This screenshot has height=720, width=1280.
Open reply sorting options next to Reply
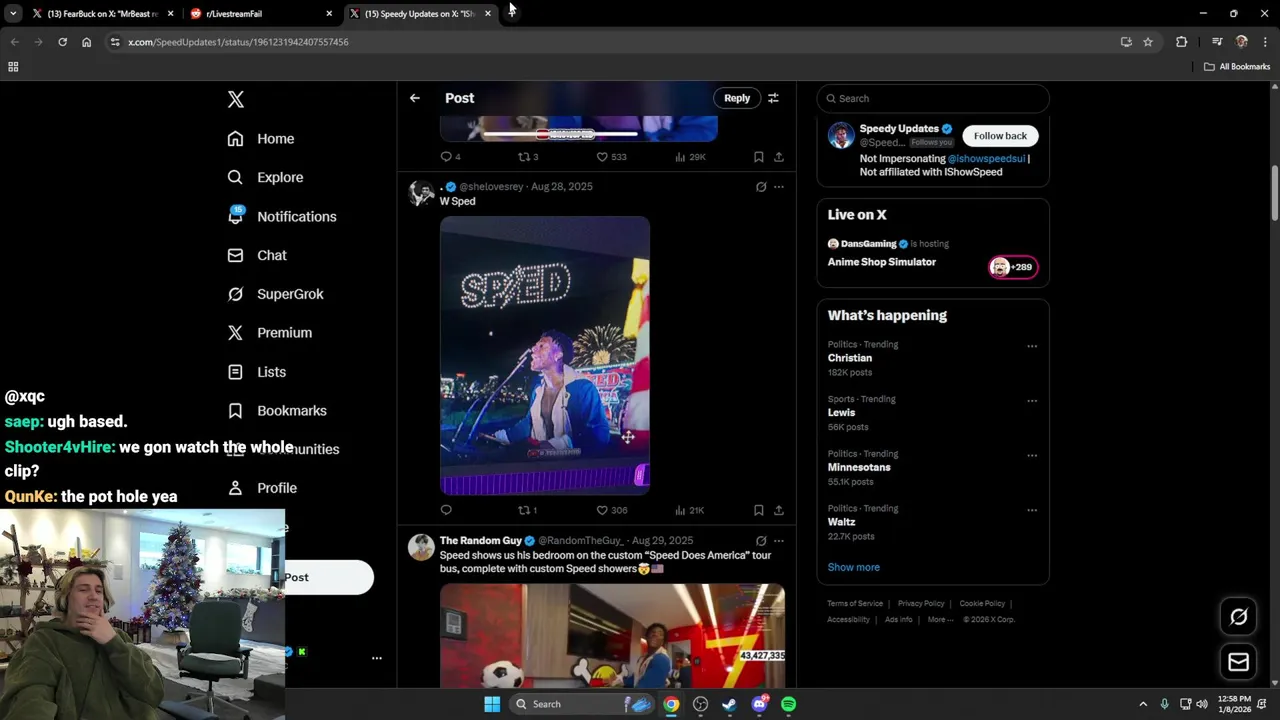(773, 98)
